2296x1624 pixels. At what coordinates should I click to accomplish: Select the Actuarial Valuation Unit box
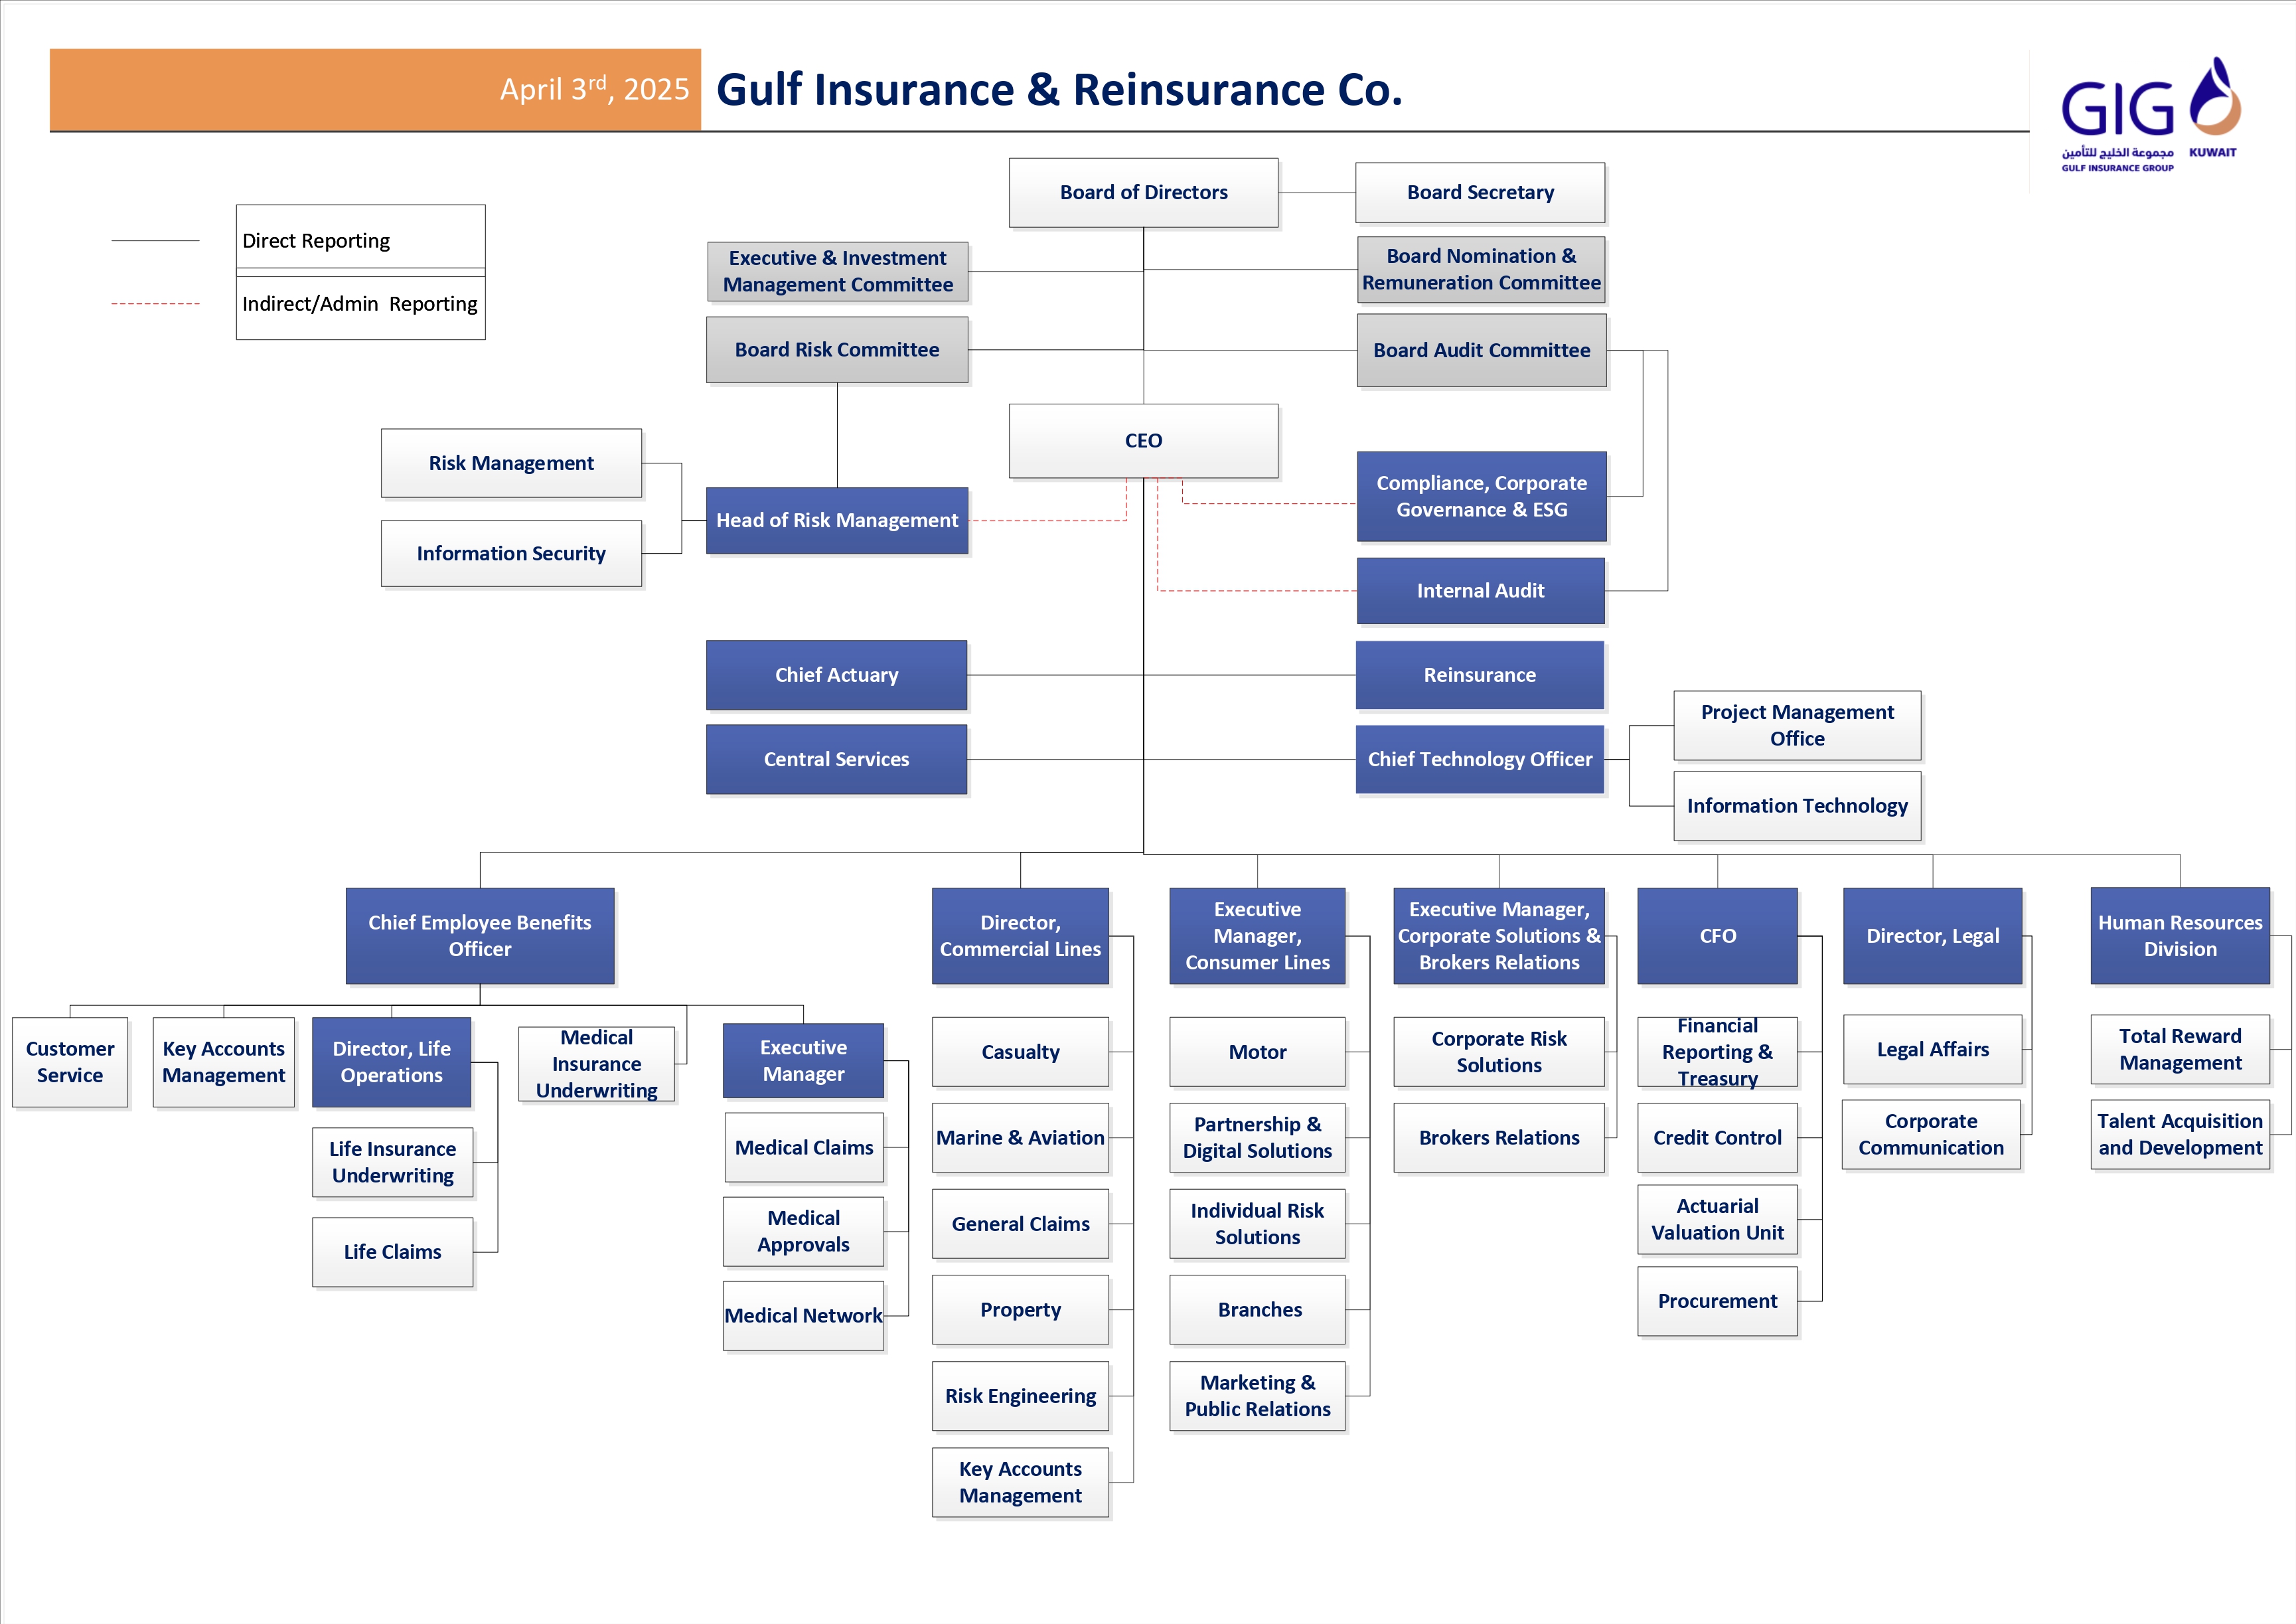point(1717,1219)
